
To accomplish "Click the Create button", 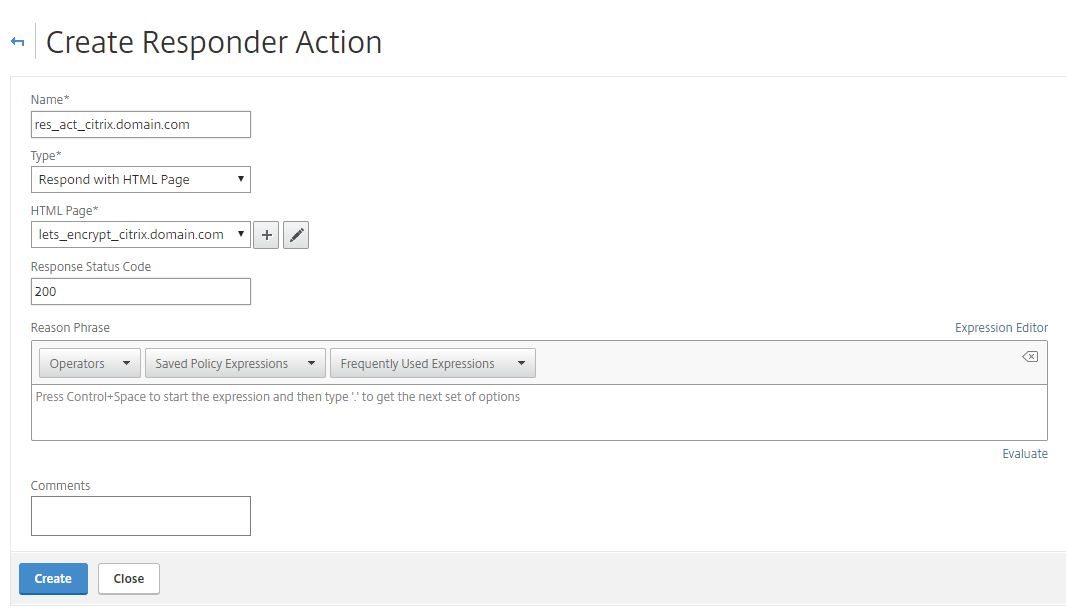I will coord(53,579).
